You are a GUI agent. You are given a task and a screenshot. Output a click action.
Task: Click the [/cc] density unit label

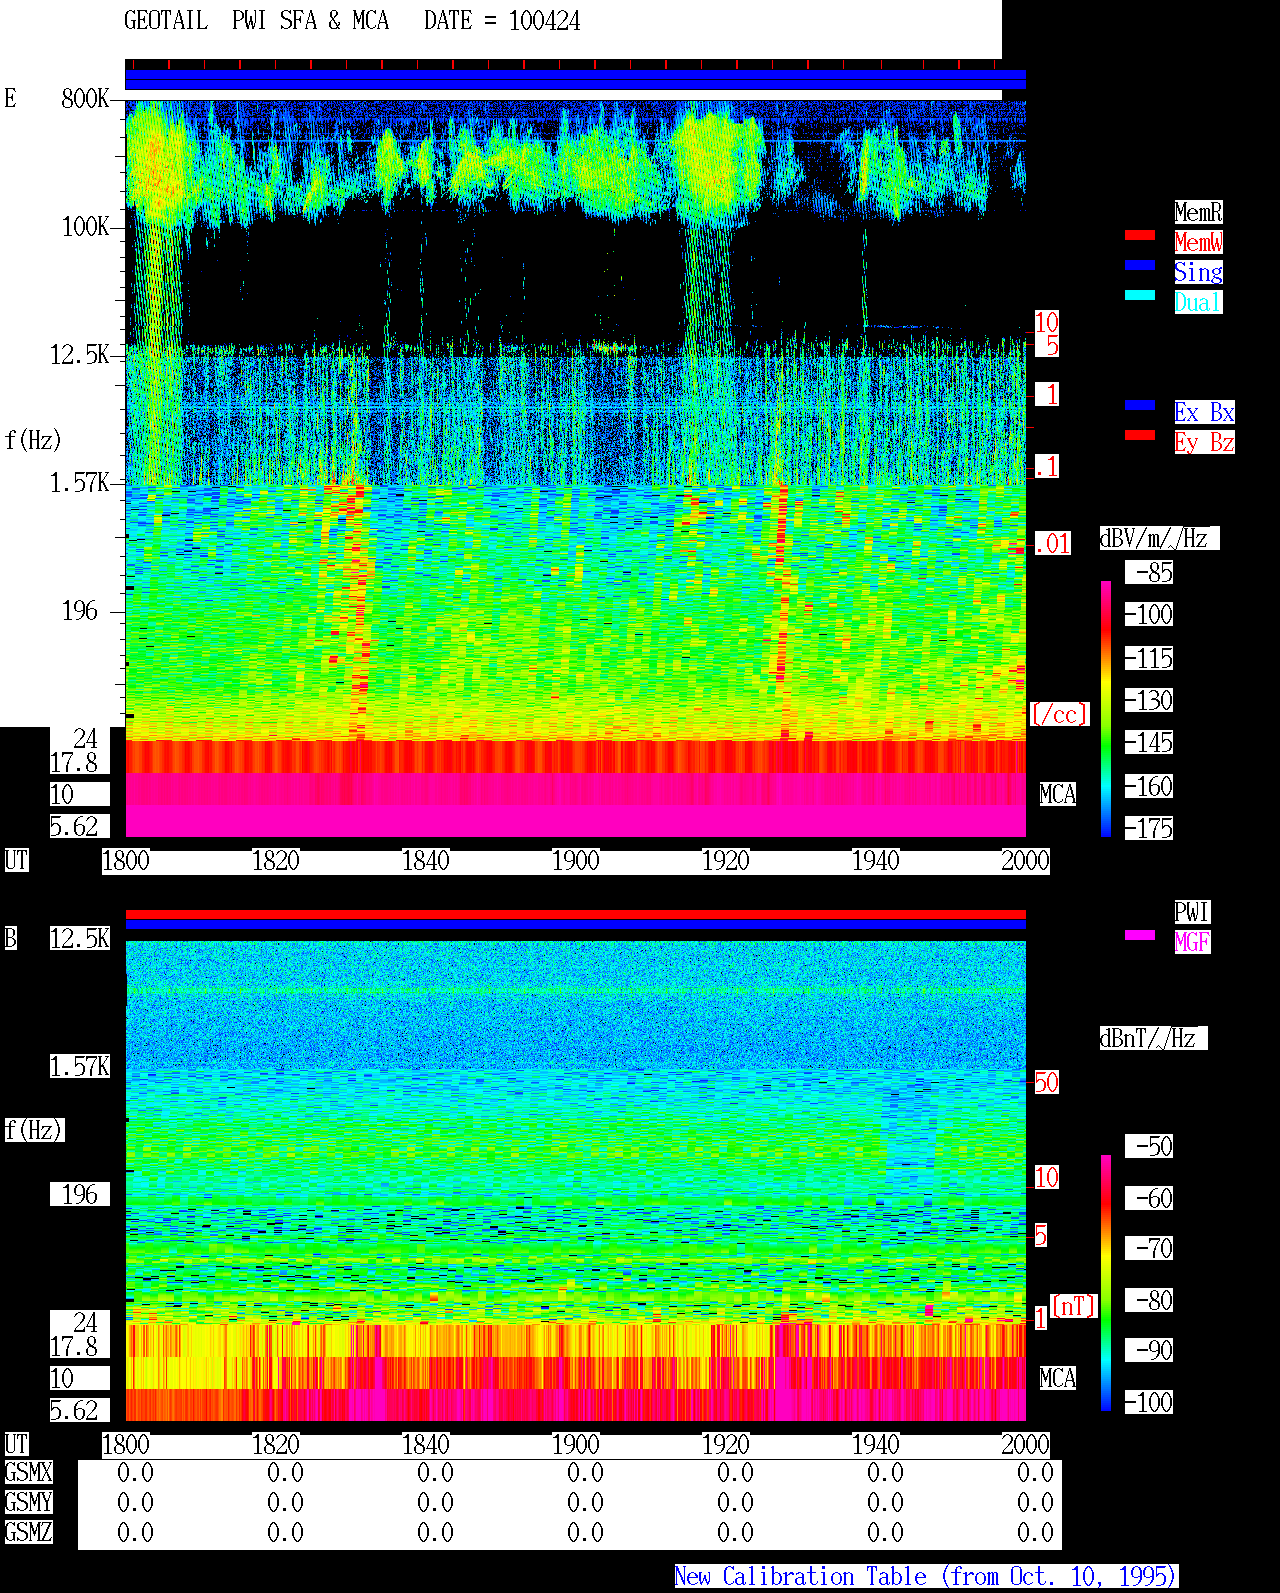(1059, 714)
